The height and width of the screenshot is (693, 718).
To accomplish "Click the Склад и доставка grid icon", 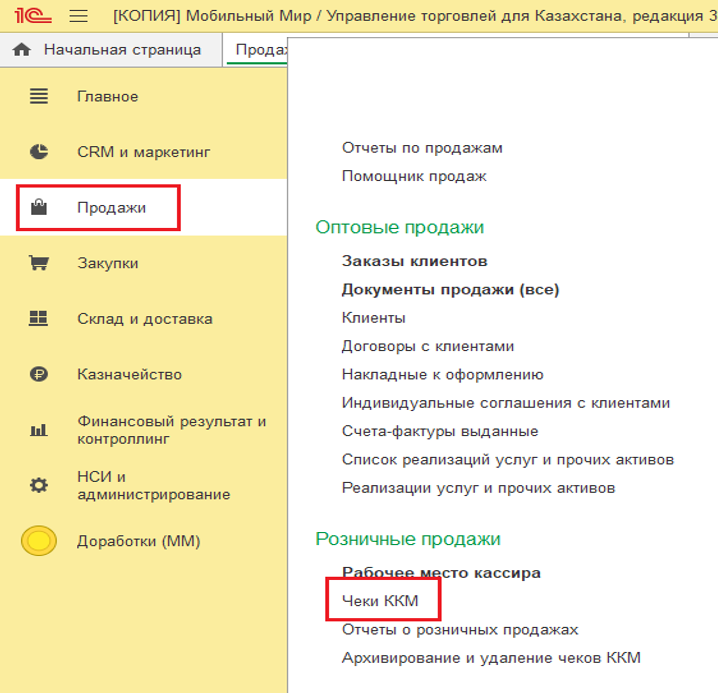I will 38,318.
